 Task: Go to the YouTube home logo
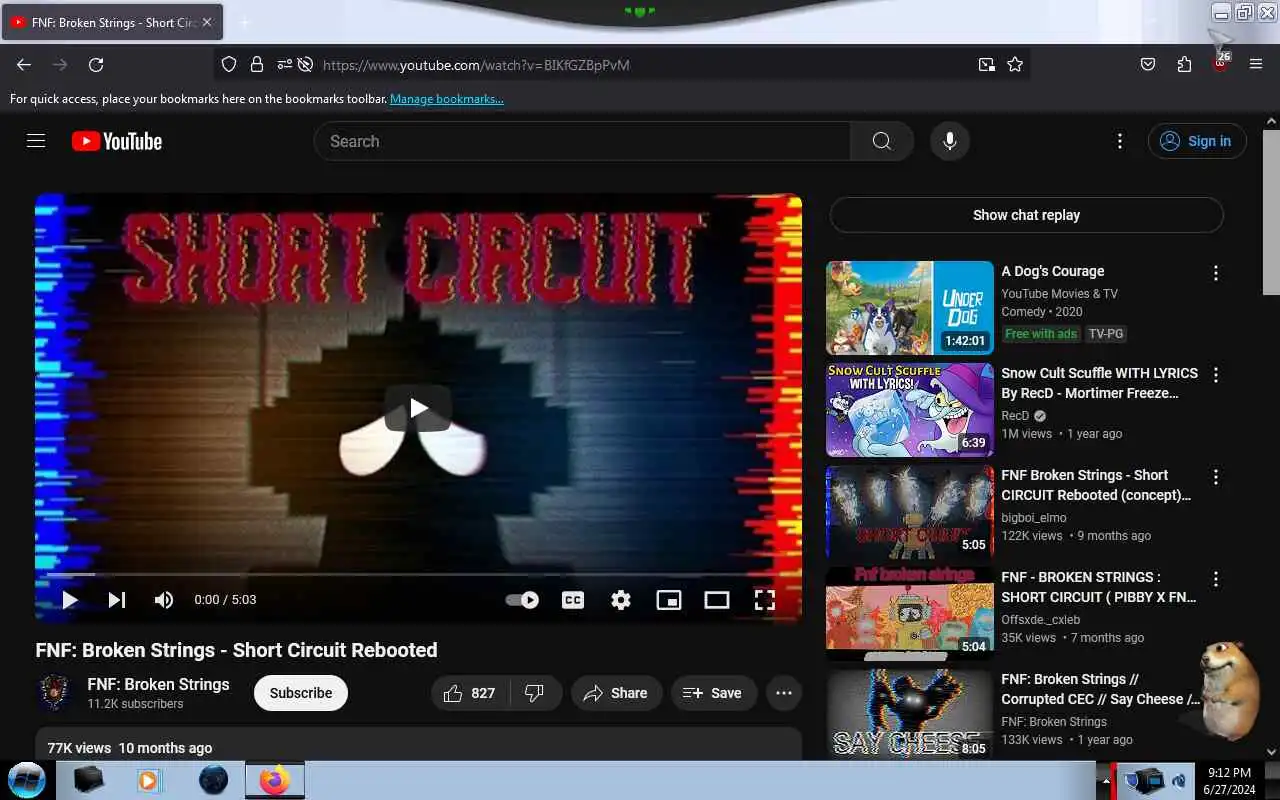[x=117, y=141]
